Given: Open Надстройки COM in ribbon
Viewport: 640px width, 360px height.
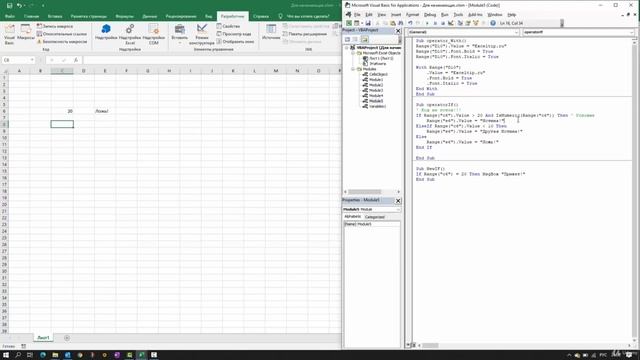Looking at the screenshot, I should tap(153, 34).
